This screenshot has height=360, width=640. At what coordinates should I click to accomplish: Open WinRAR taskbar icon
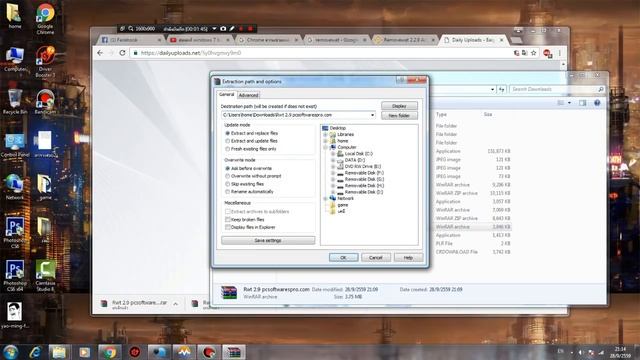(x=234, y=352)
